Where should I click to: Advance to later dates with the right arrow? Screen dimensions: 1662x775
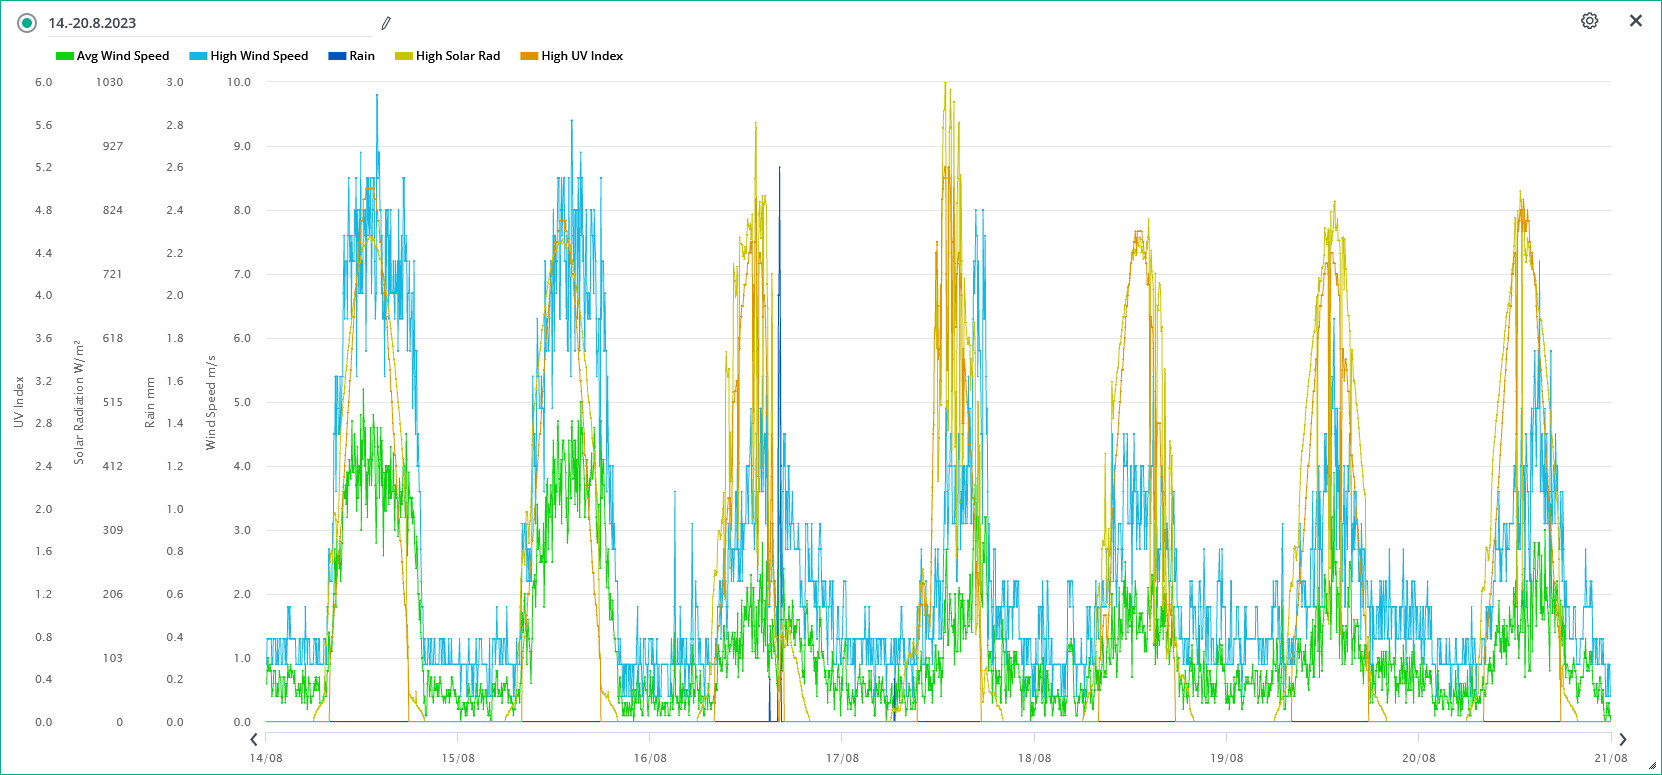click(1622, 739)
